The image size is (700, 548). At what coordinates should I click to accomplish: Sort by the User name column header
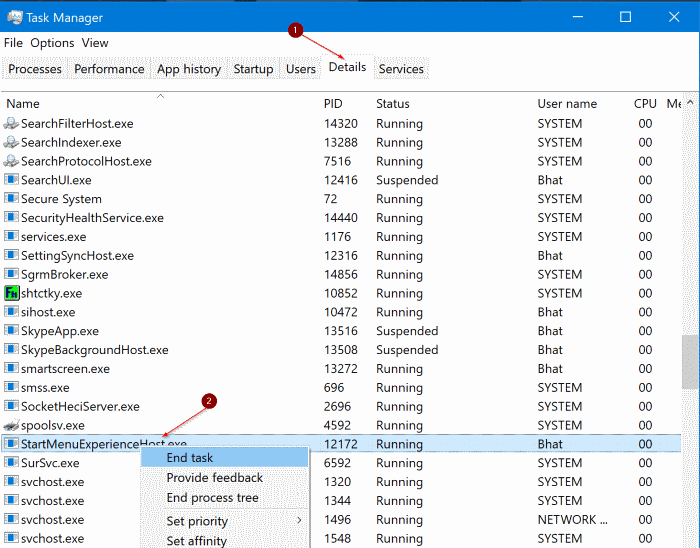pos(567,104)
